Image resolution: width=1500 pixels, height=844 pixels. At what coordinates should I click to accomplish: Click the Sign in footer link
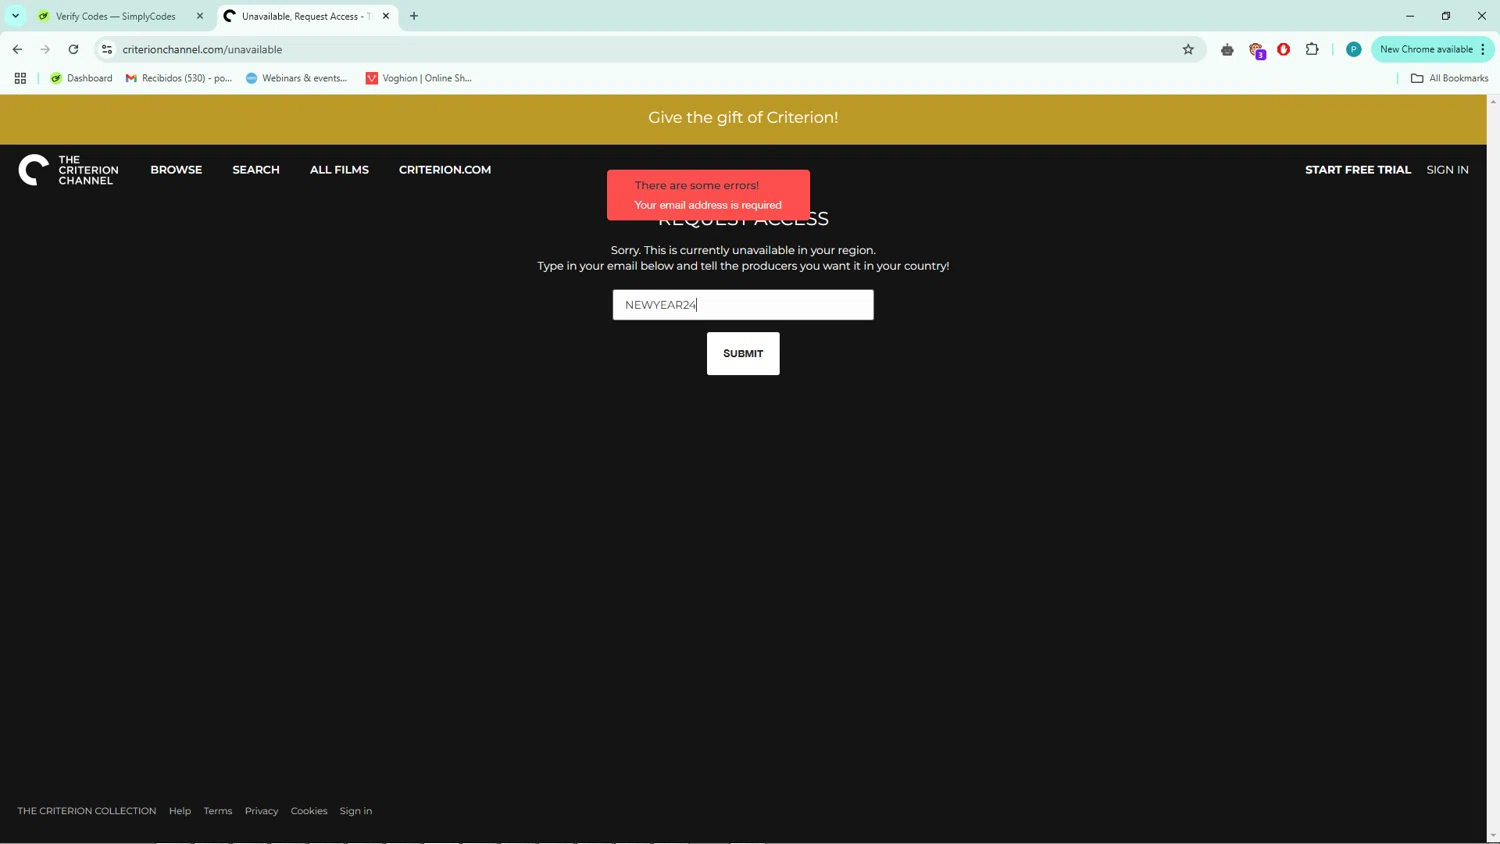pyautogui.click(x=356, y=811)
